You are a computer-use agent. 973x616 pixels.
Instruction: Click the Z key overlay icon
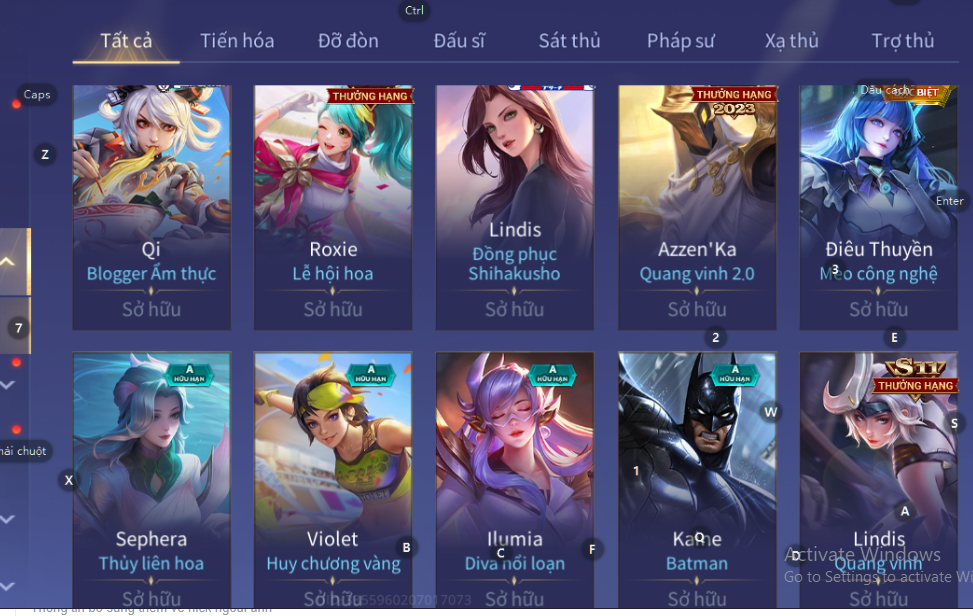pyautogui.click(x=45, y=154)
